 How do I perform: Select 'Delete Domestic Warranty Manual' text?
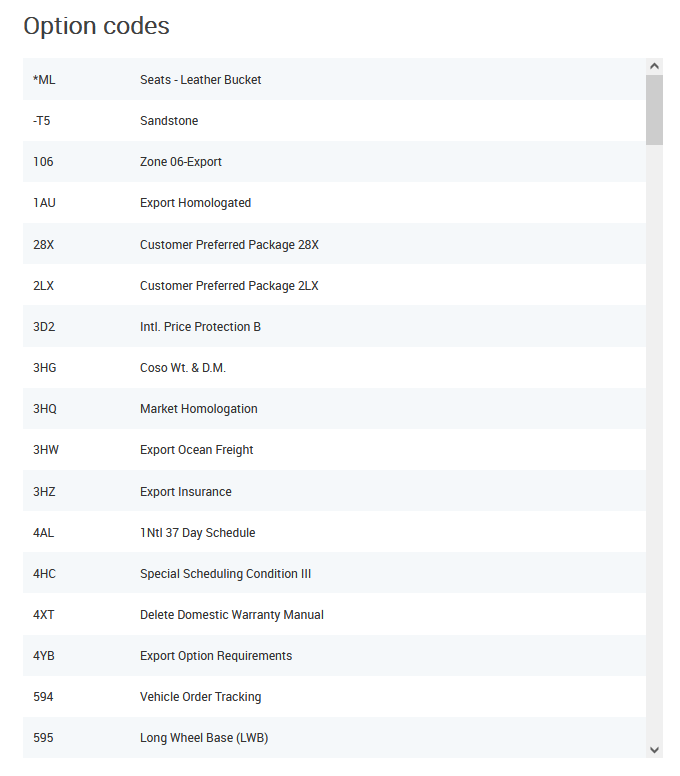(x=232, y=615)
